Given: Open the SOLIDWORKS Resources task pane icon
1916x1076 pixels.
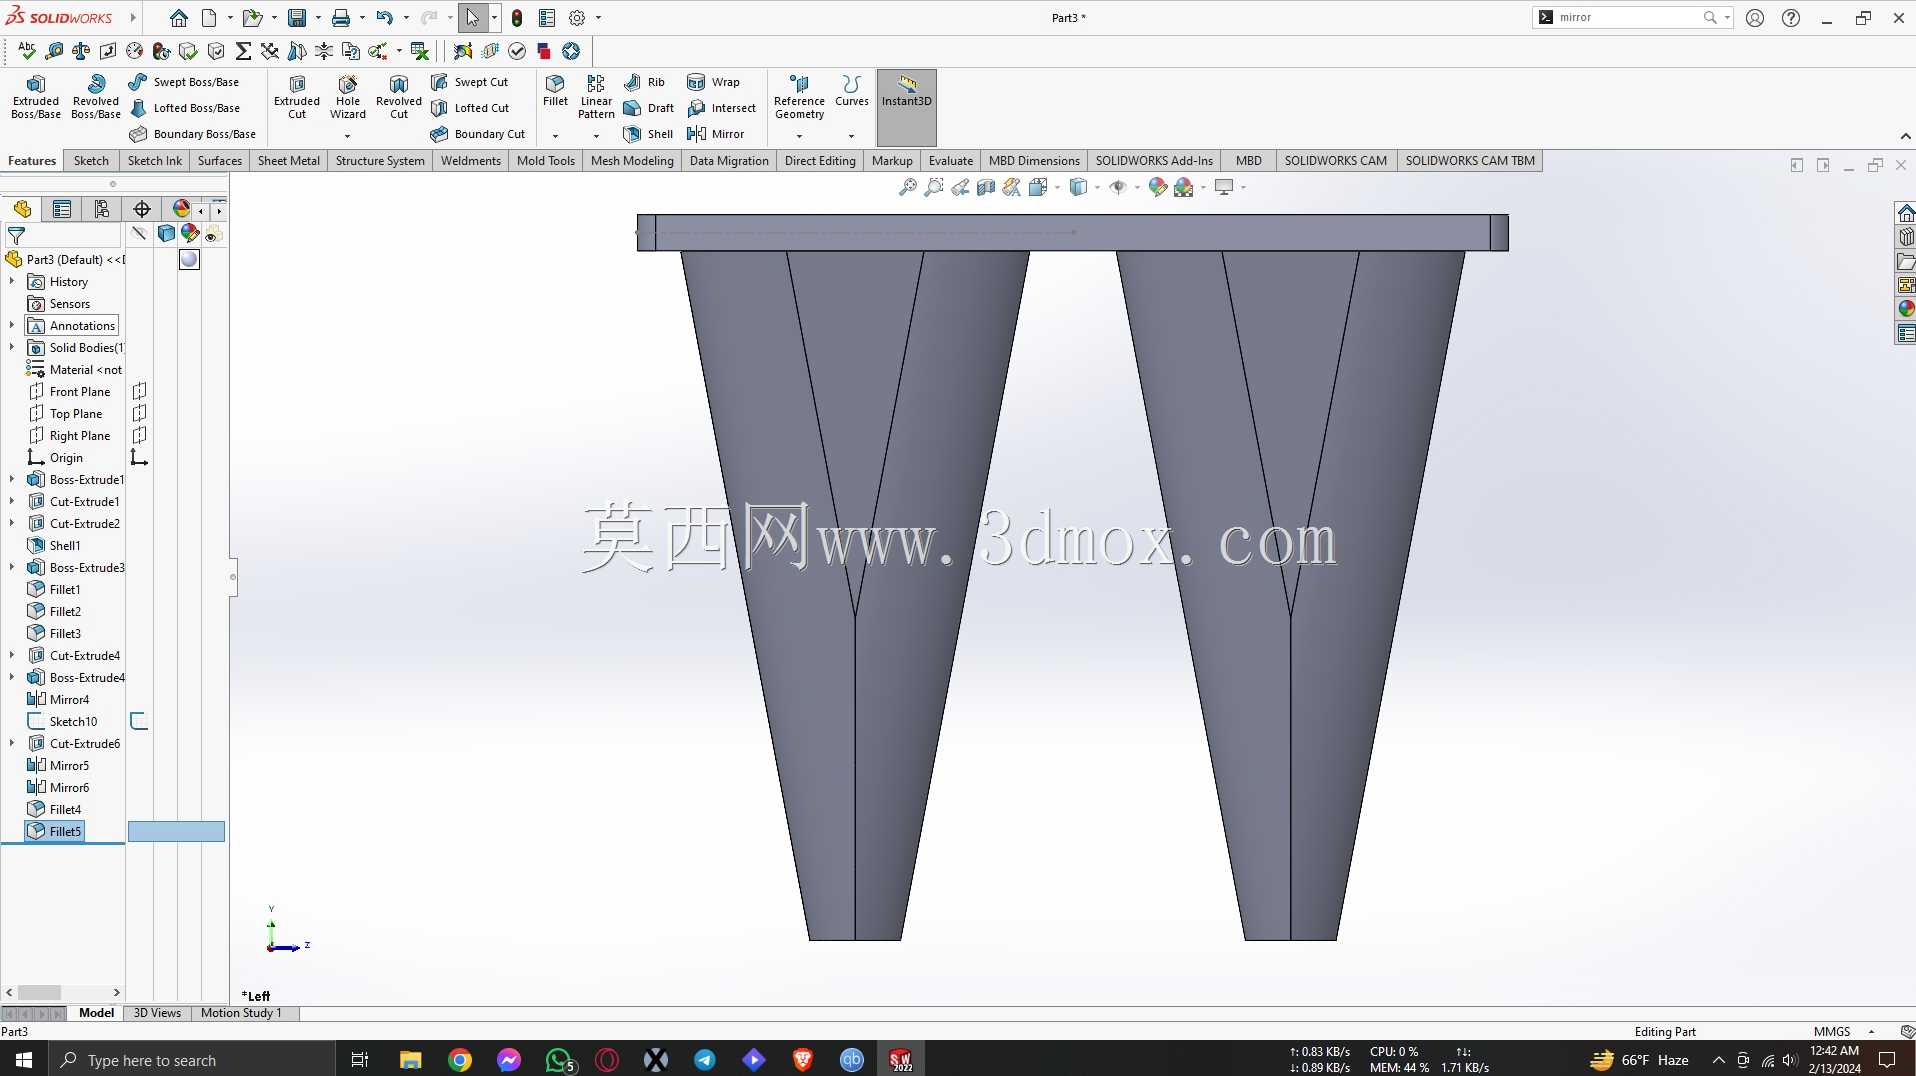Looking at the screenshot, I should click(1906, 213).
